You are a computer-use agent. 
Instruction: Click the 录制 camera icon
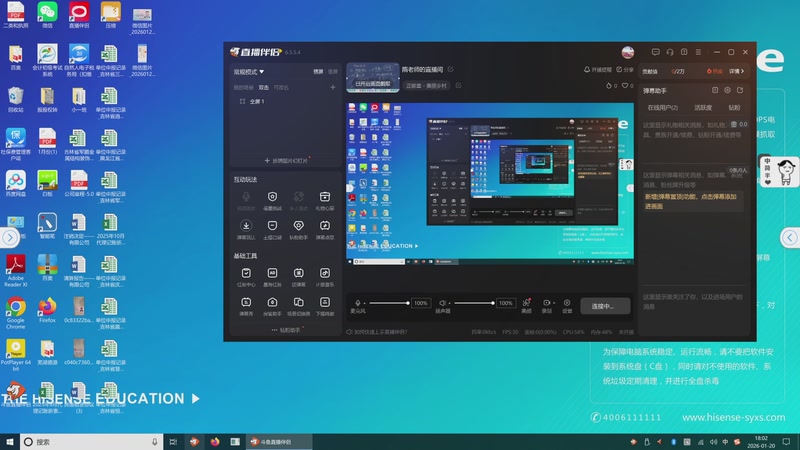(x=546, y=303)
